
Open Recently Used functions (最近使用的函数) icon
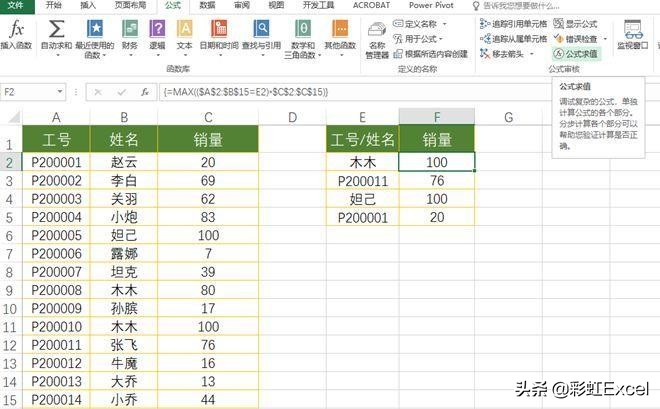point(95,29)
